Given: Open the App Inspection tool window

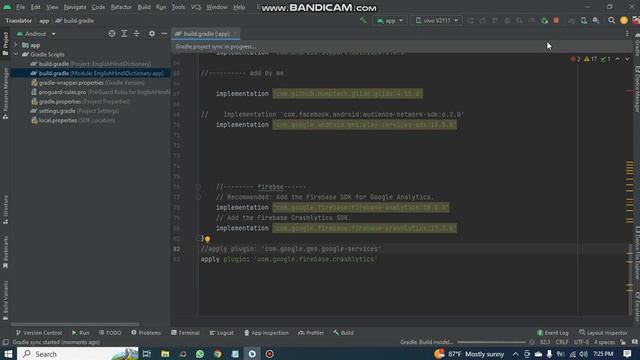Looking at the screenshot, I should (x=266, y=333).
